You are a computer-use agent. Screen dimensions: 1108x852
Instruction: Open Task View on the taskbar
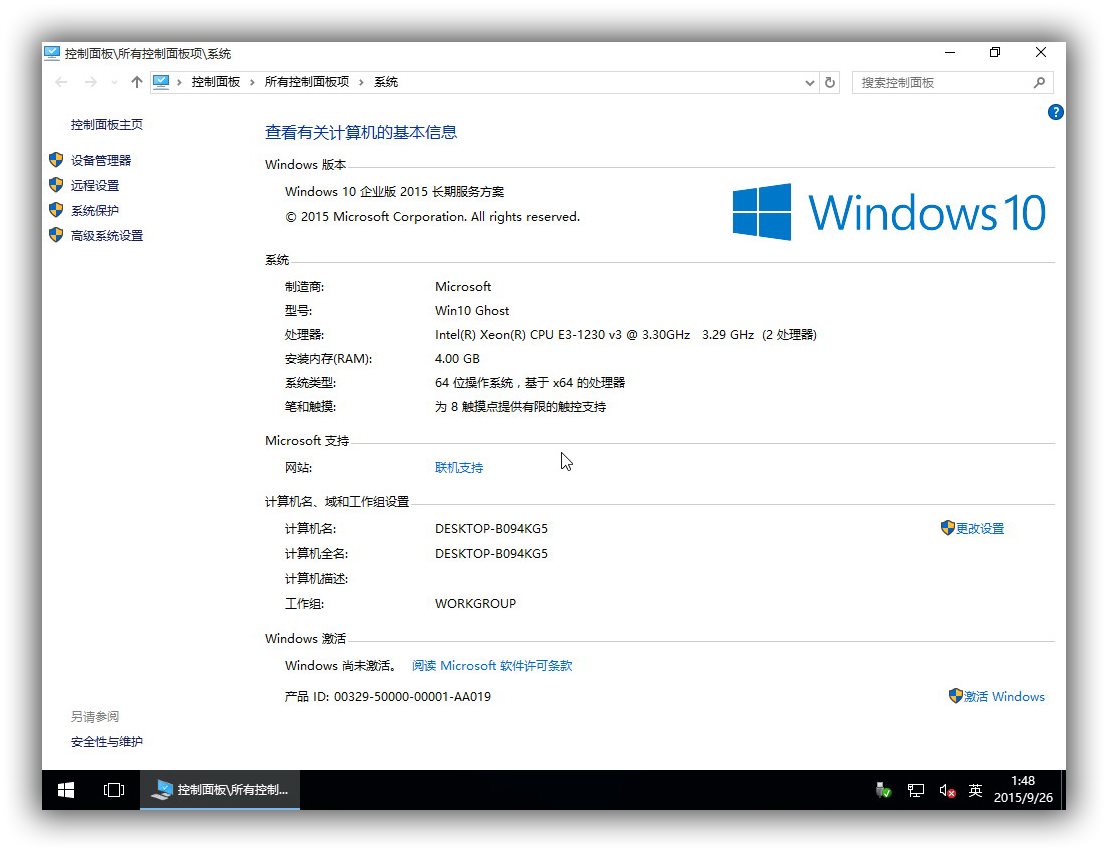[x=114, y=790]
